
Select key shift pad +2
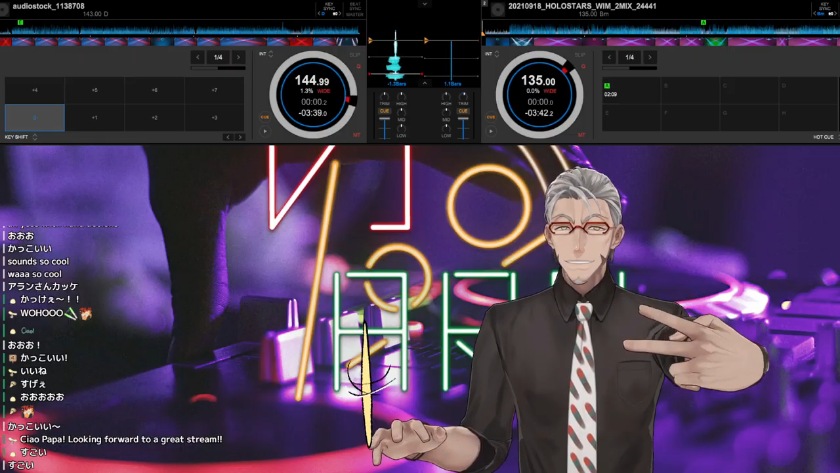[x=155, y=117]
